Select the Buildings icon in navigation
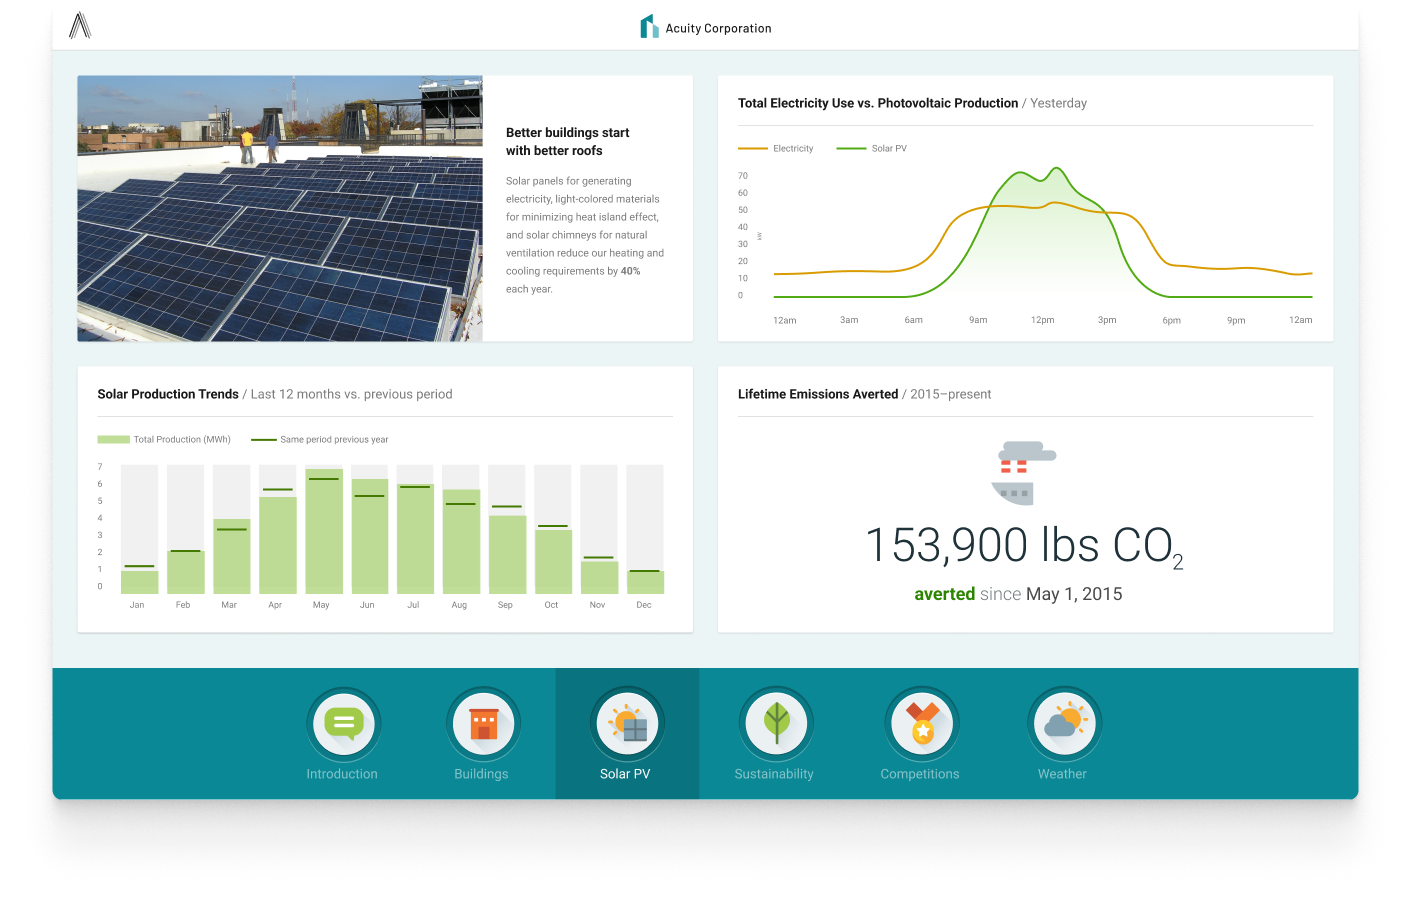Image resolution: width=1411 pixels, height=902 pixels. pyautogui.click(x=483, y=724)
